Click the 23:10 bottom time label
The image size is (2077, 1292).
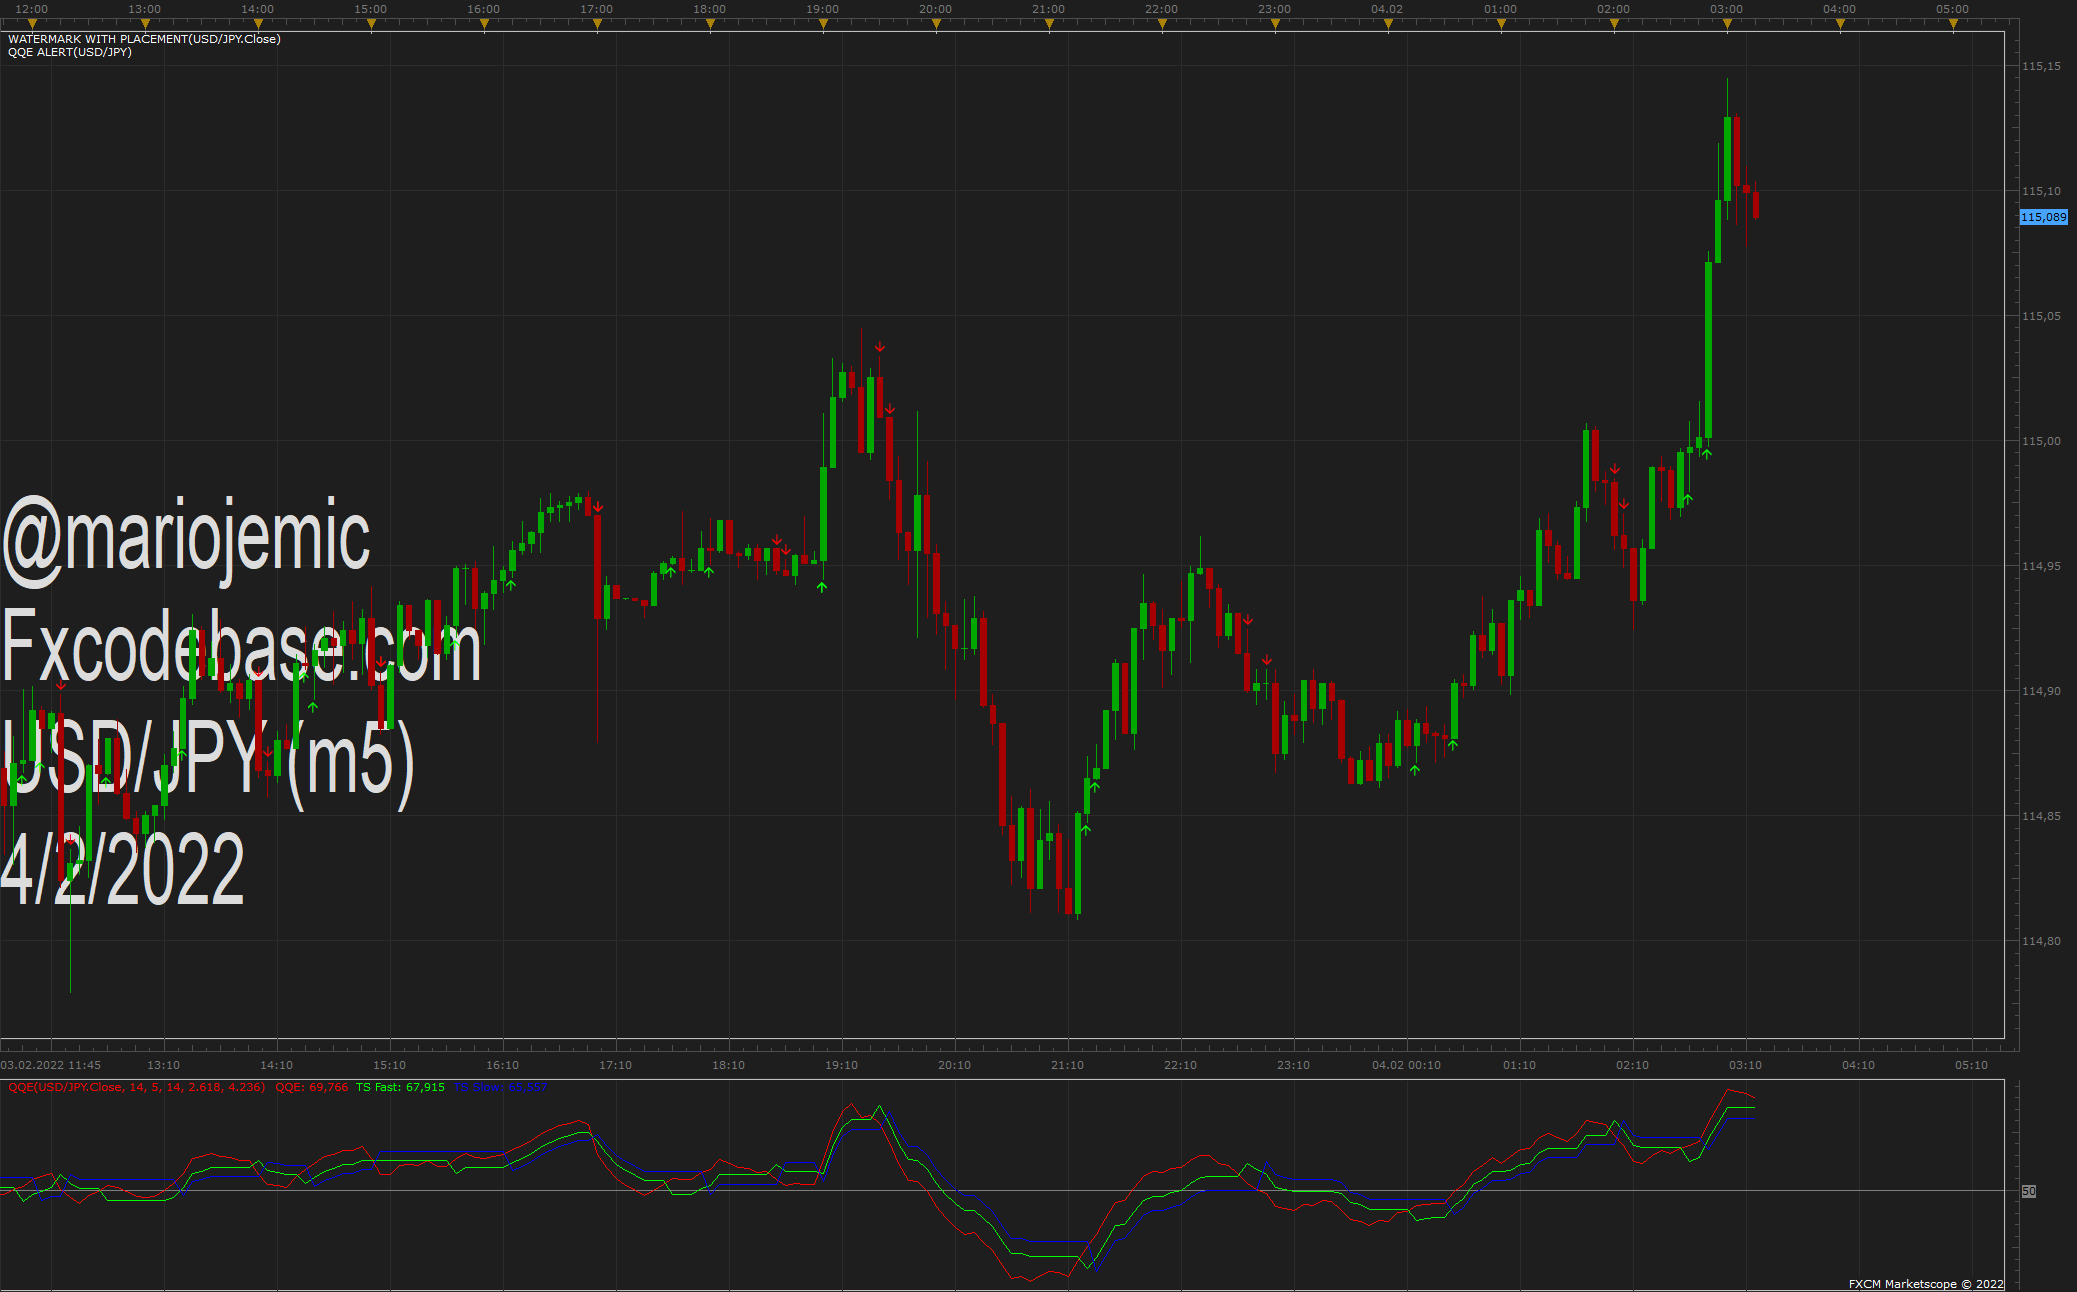click(x=1293, y=1065)
